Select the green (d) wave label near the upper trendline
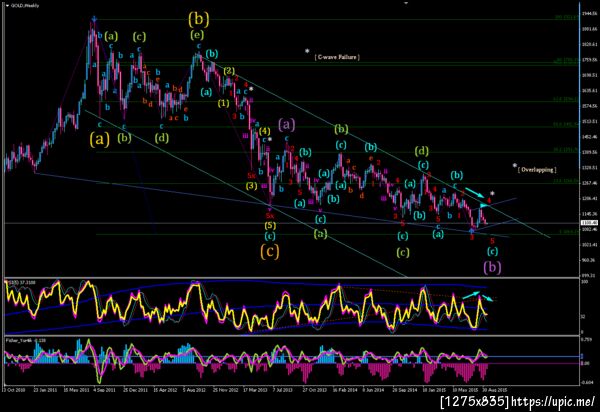Image resolution: width=600 pixels, height=412 pixels. tap(422, 151)
